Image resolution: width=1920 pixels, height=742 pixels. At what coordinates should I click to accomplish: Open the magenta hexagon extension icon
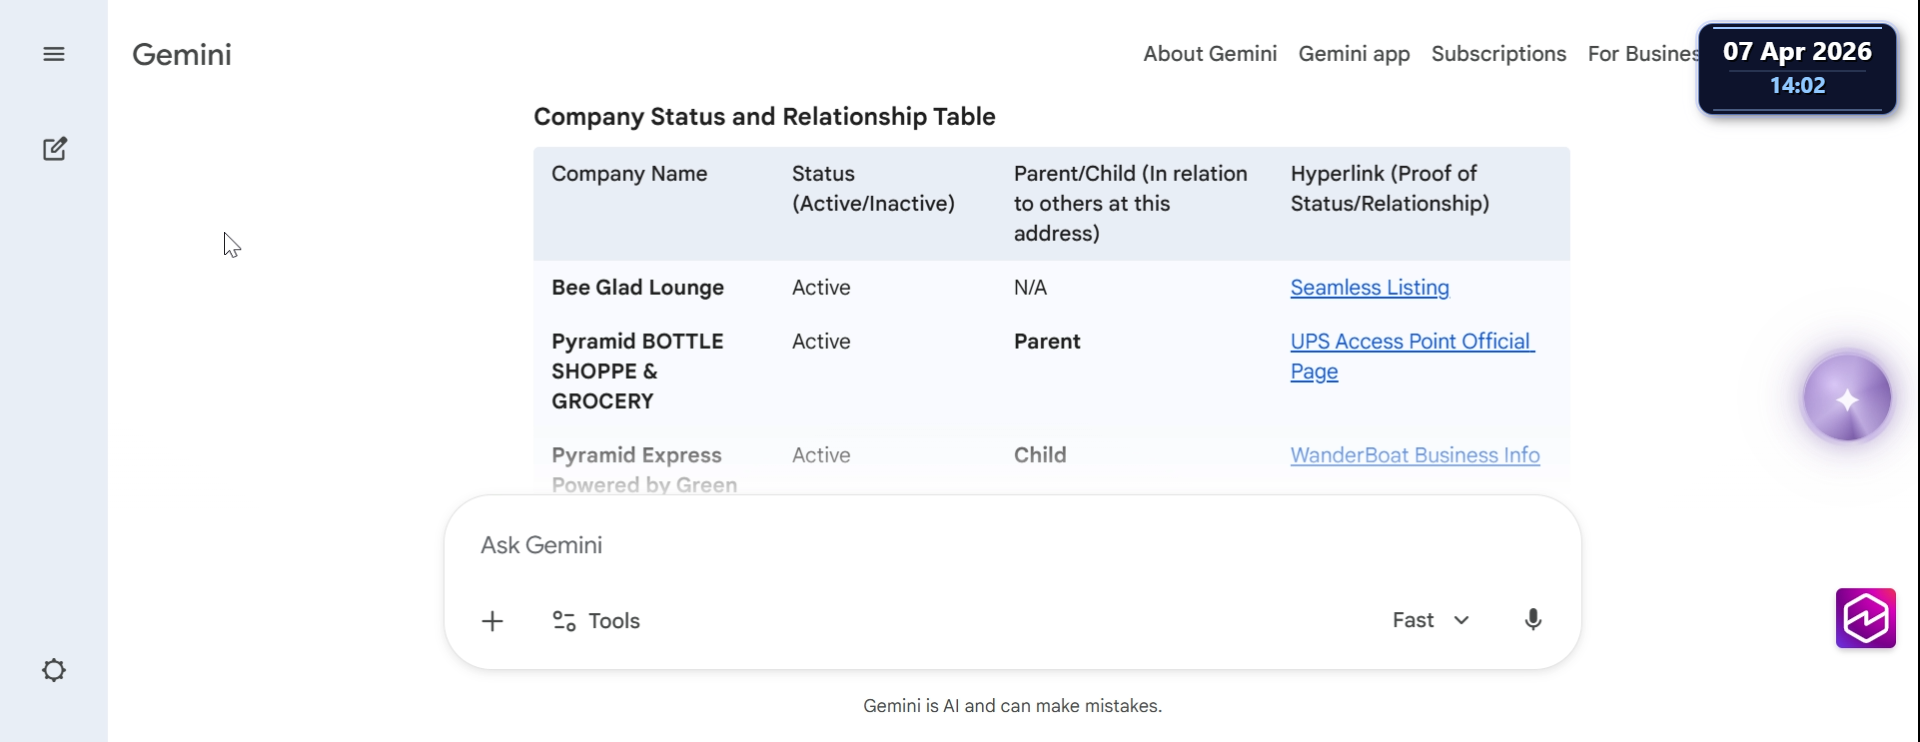coord(1865,618)
